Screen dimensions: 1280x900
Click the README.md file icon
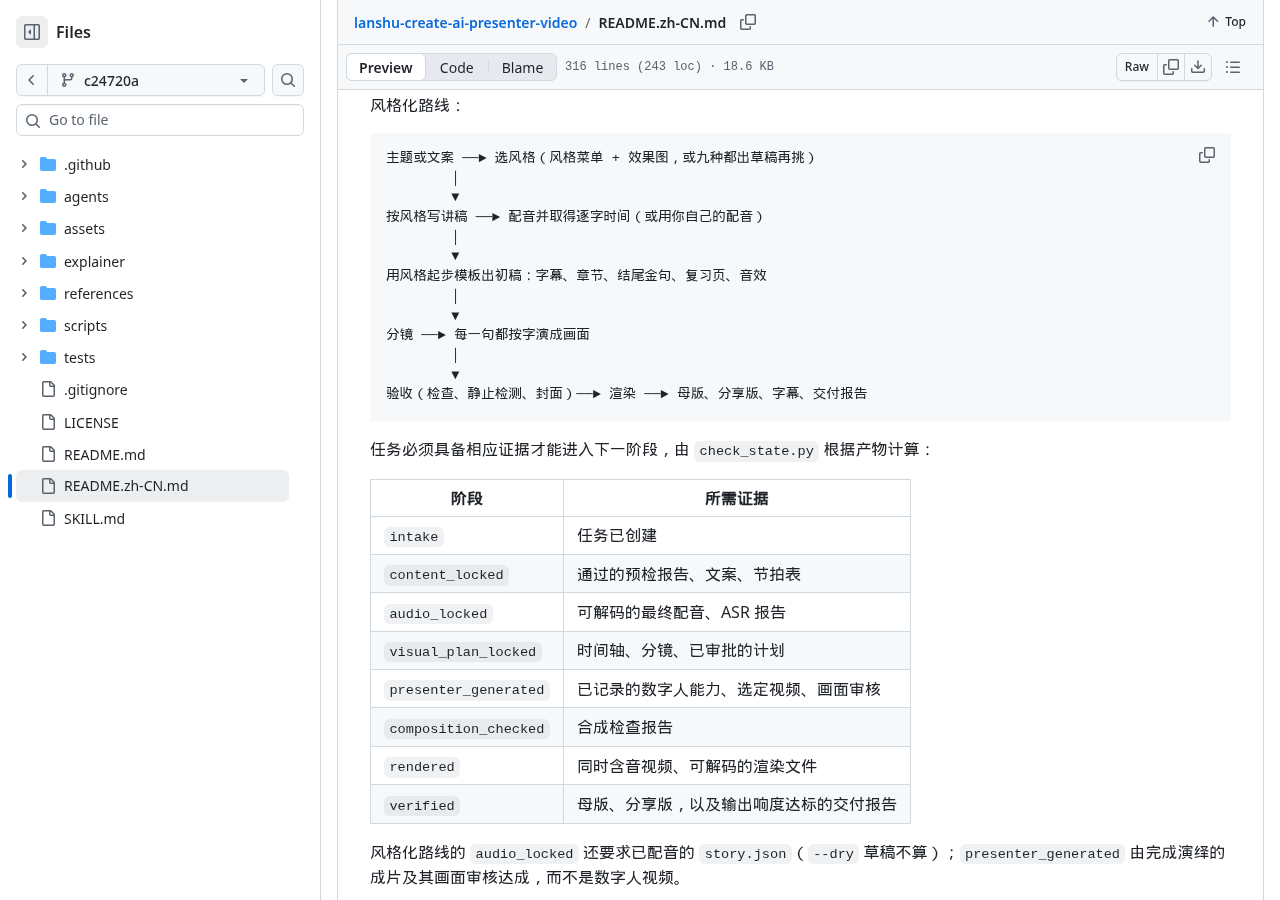pos(48,454)
